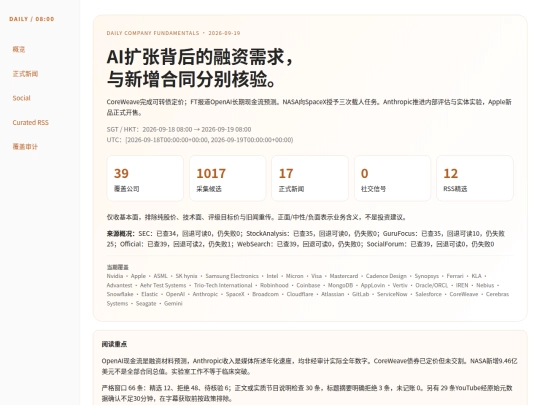Click the SGT / HKT time window line
The height and width of the screenshot is (405, 540).
coord(179,129)
